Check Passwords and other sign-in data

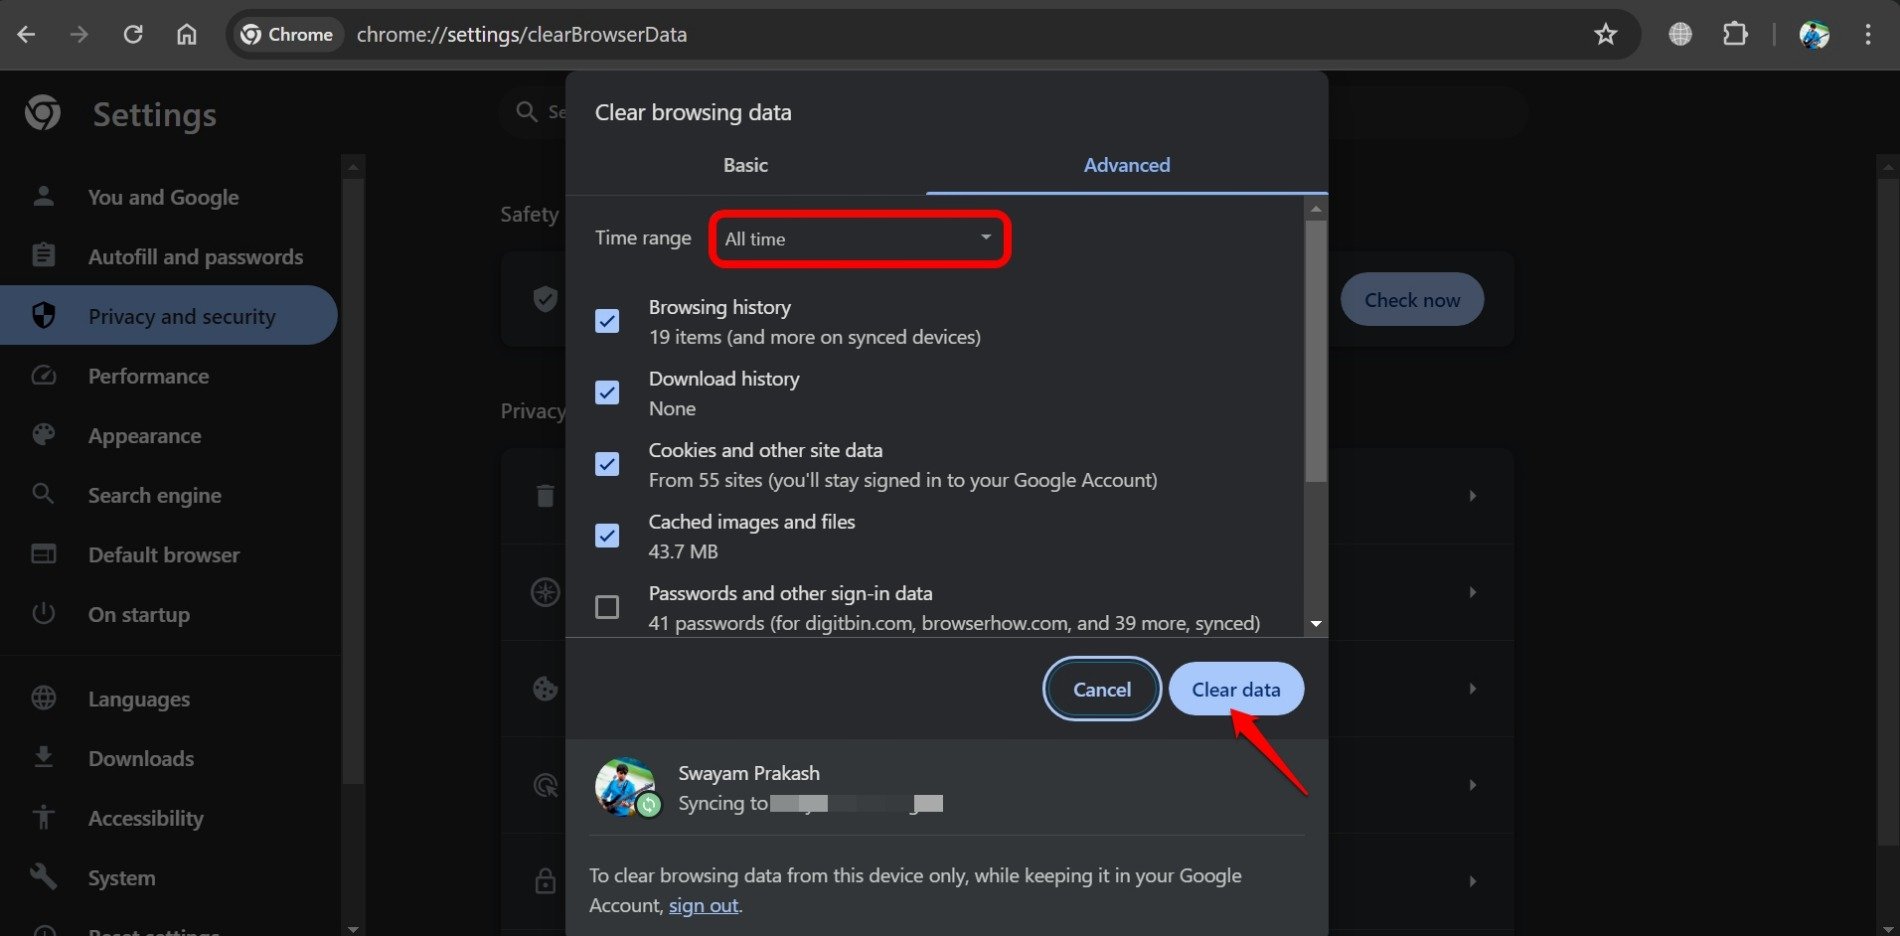coord(607,607)
